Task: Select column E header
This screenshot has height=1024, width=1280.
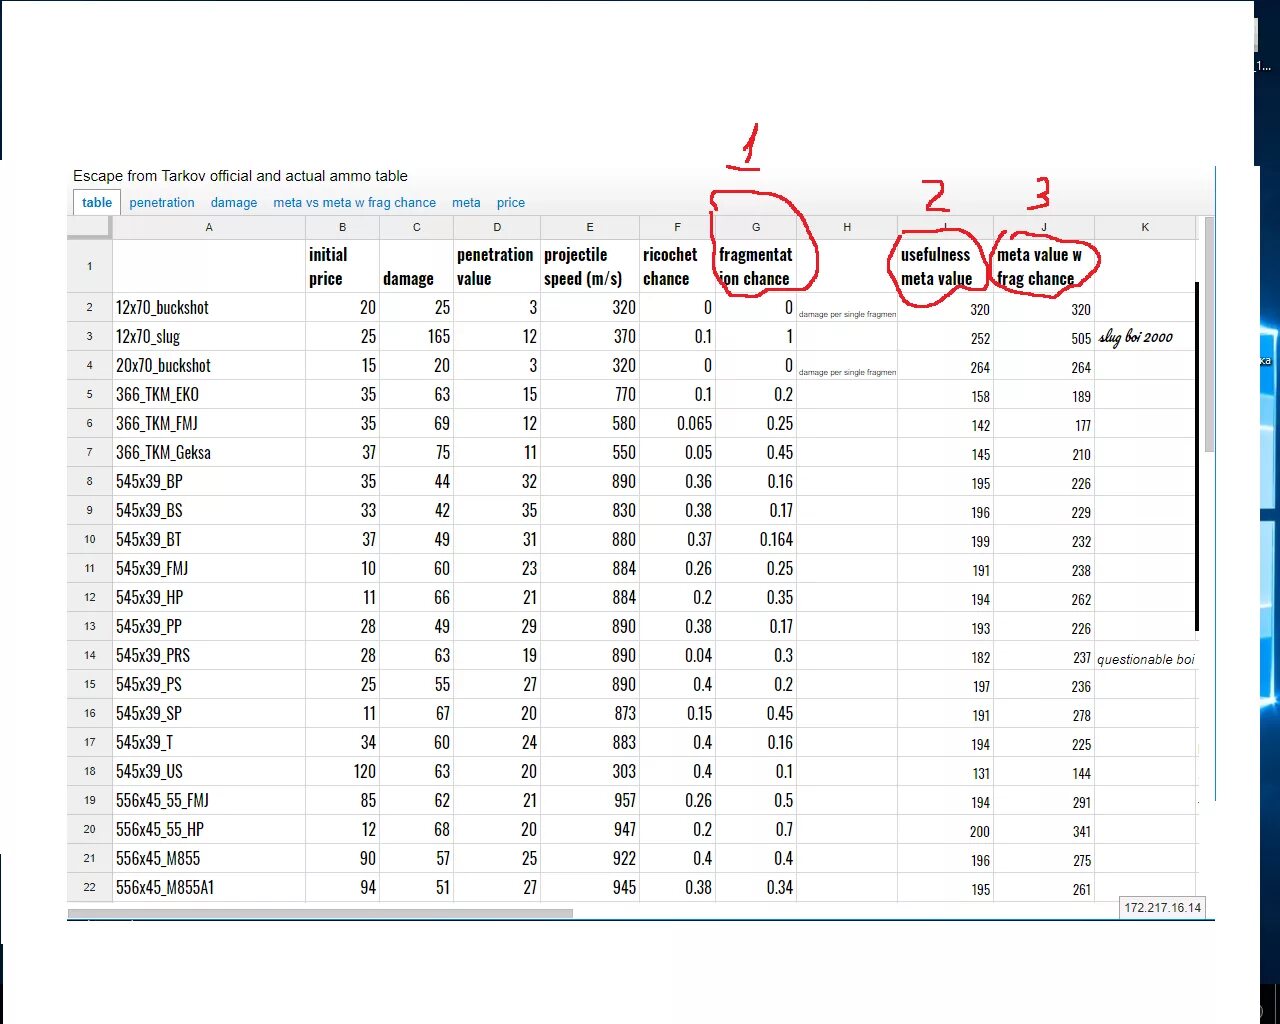Action: (590, 227)
